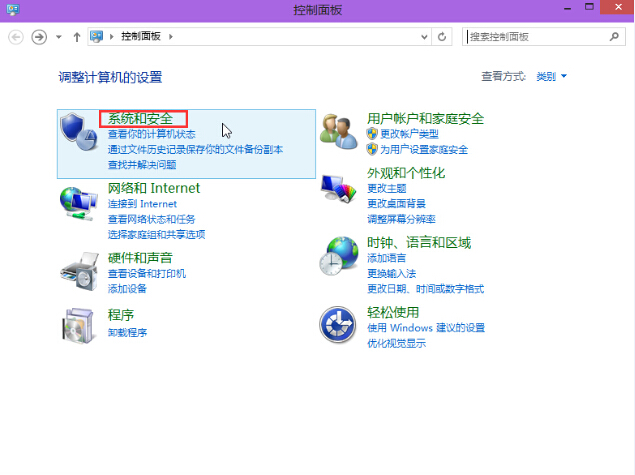Click the Hardware and Sound printer icon
This screenshot has width=635, height=475.
tap(79, 267)
